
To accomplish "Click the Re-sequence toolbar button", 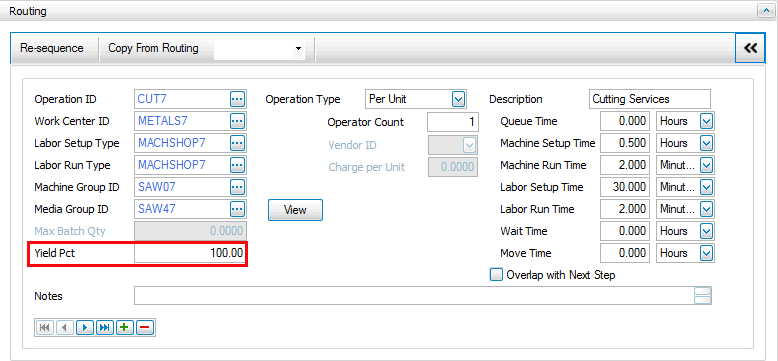I will pos(52,48).
